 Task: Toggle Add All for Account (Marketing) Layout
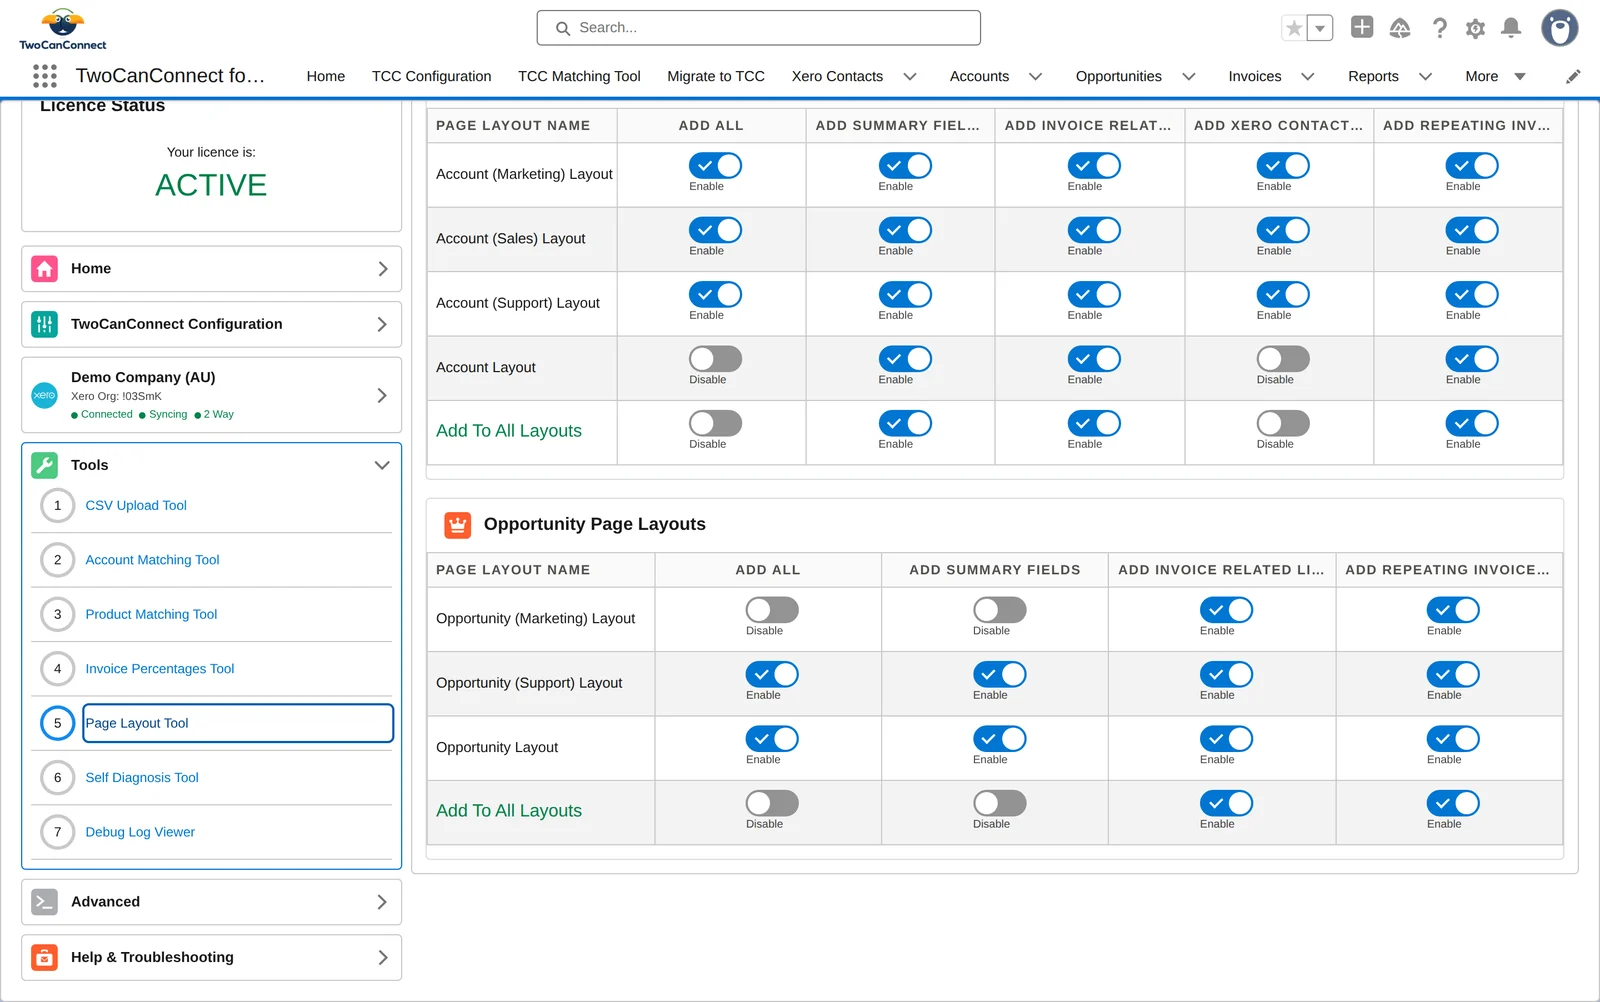715,166
